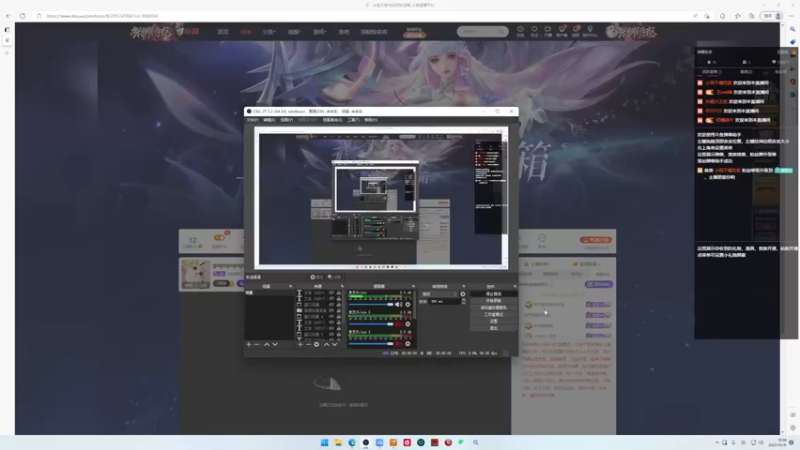Open the 分类 dropdown in Douyu navigation
This screenshot has height=450, width=800.
pyautogui.click(x=269, y=32)
